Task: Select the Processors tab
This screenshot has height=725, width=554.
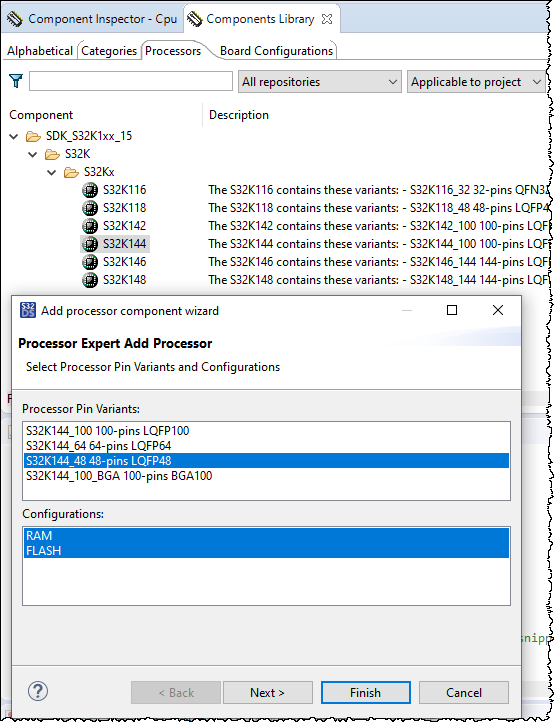Action: 173,51
